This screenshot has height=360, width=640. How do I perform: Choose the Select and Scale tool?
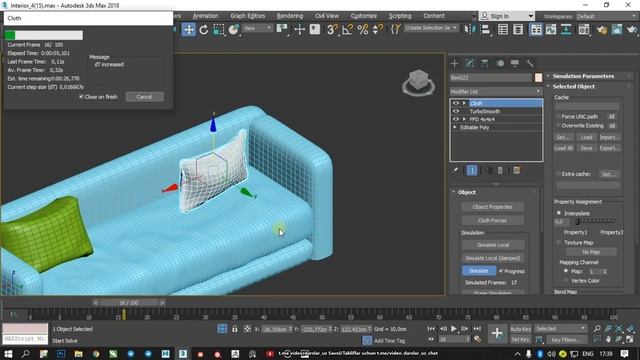219,29
